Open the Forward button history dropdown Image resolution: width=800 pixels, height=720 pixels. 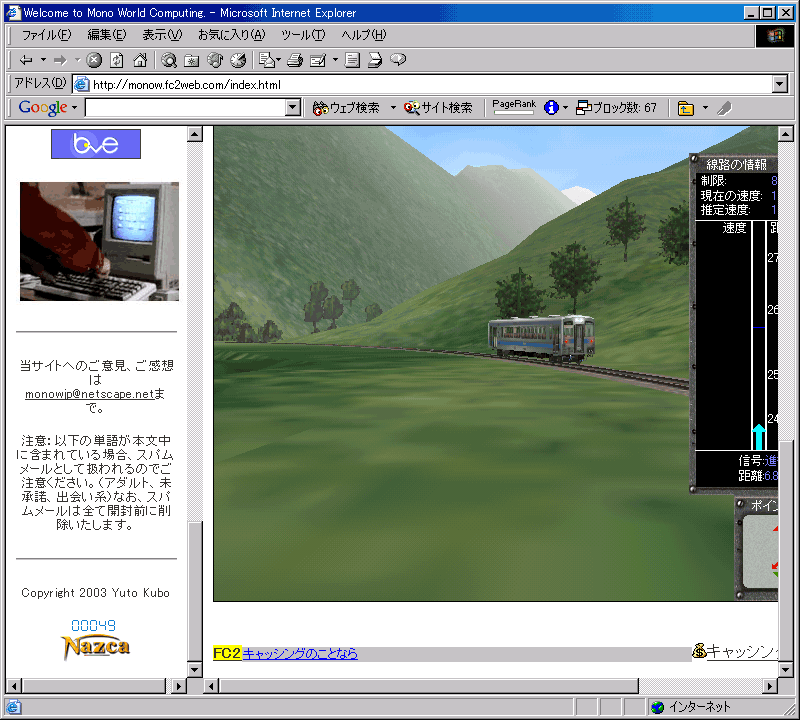[x=78, y=60]
